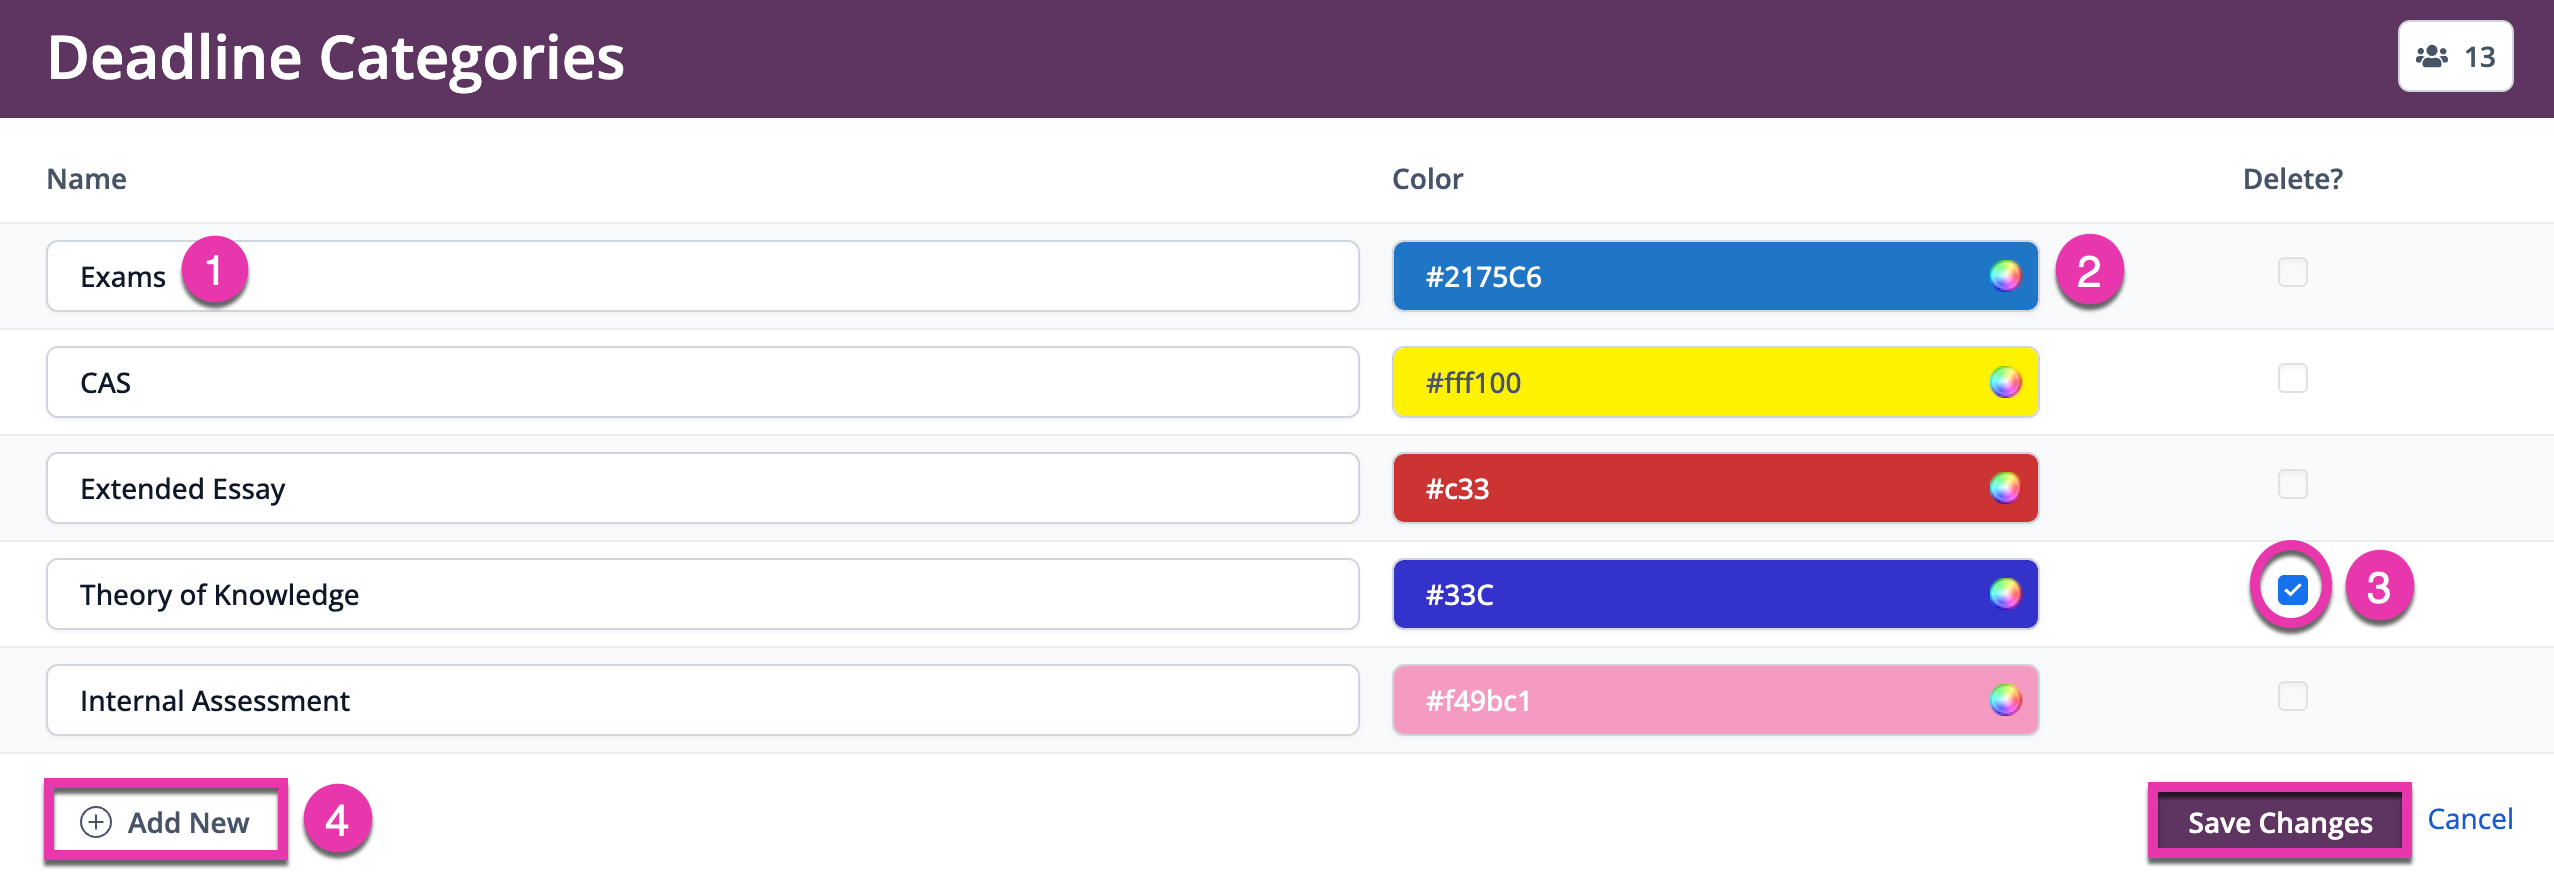This screenshot has height=878, width=2554.
Task: Enable Delete checkbox for Extended Essay
Action: tap(2292, 484)
